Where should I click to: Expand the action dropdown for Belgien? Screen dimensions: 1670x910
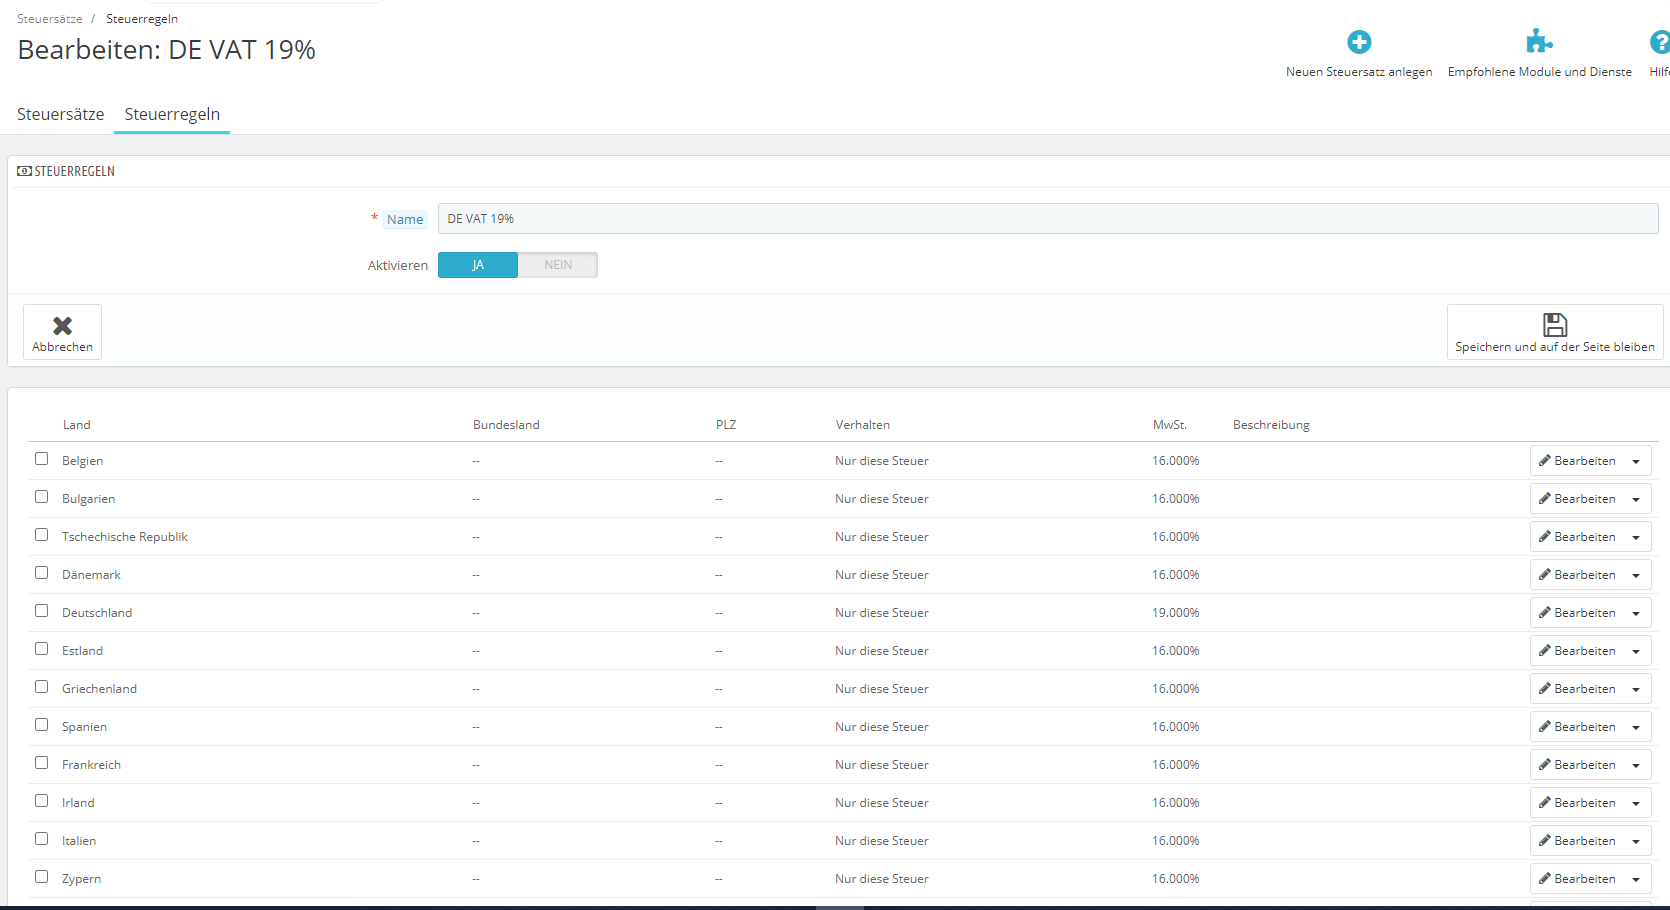(1636, 461)
